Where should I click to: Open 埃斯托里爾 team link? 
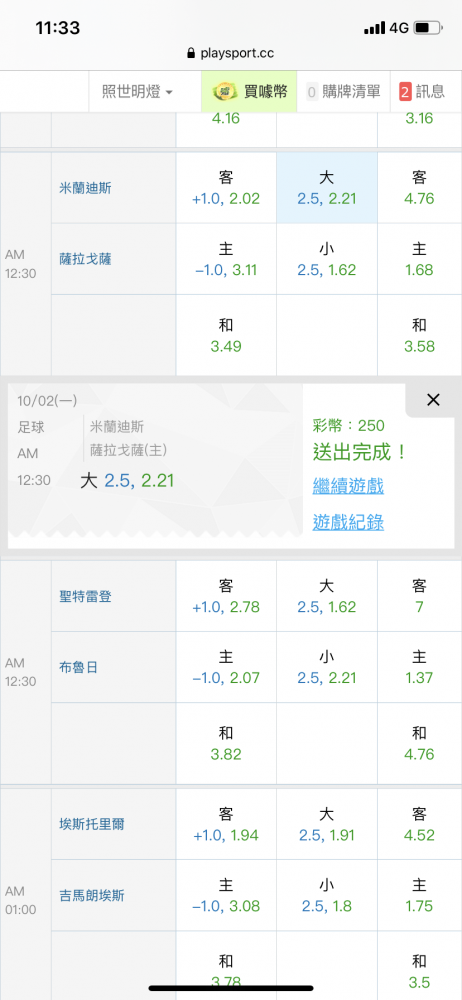(91, 825)
